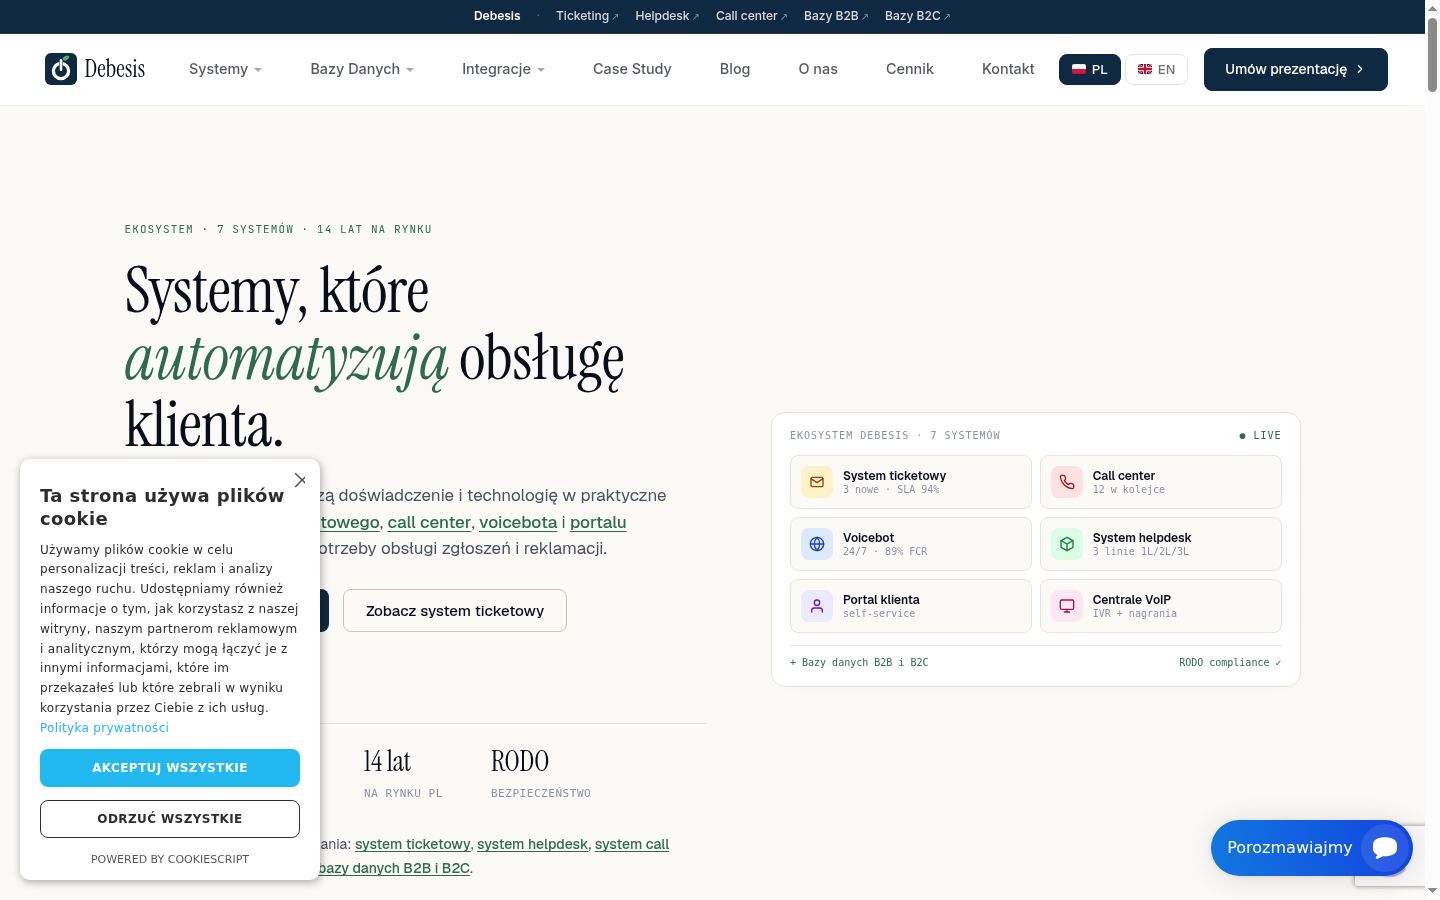This screenshot has height=900, width=1440.
Task: Select the Portal klienta card title
Action: pyautogui.click(x=881, y=600)
